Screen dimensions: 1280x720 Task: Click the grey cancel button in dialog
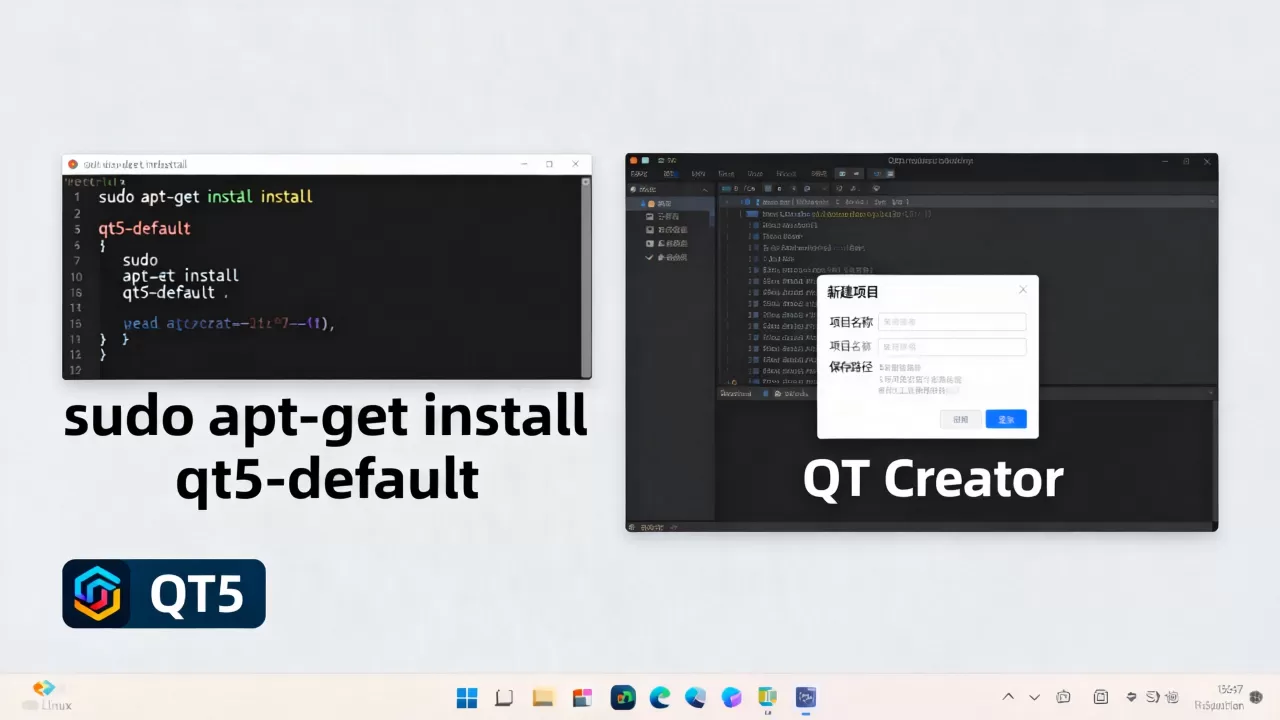click(961, 420)
